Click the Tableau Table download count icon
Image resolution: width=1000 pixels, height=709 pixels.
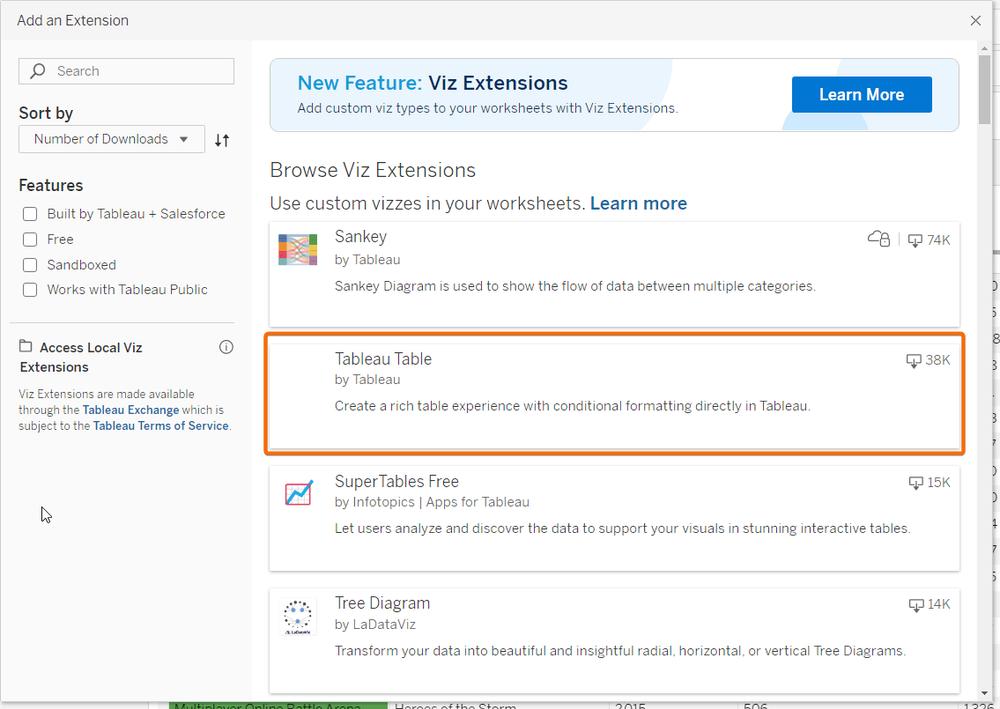(x=913, y=360)
